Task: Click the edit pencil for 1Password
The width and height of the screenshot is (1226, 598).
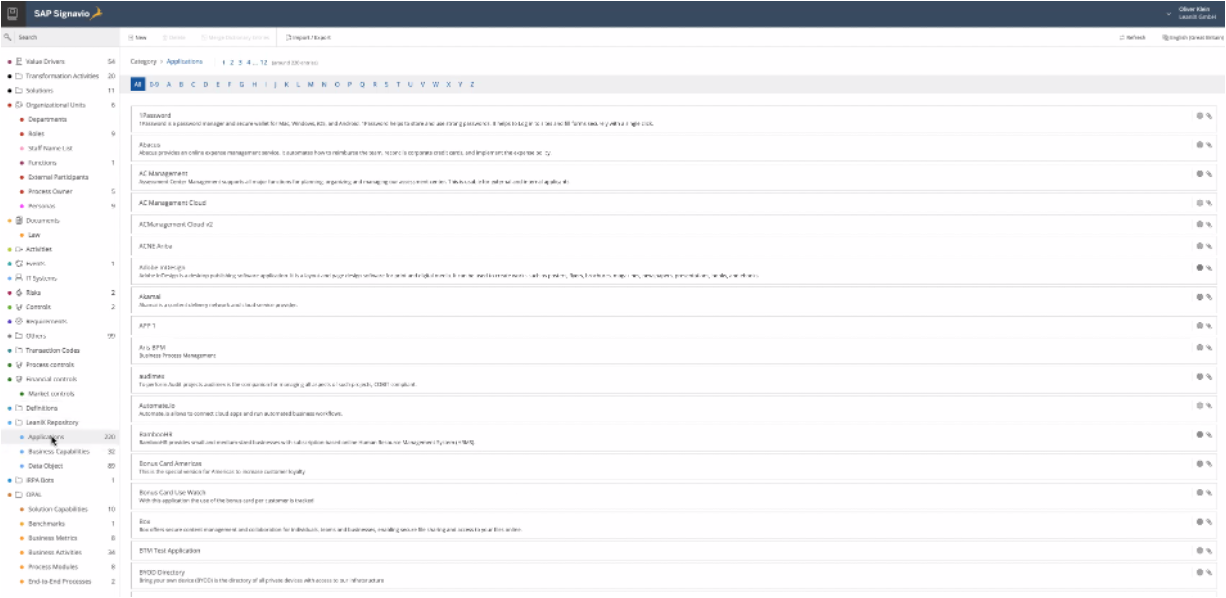Action: coord(1209,115)
